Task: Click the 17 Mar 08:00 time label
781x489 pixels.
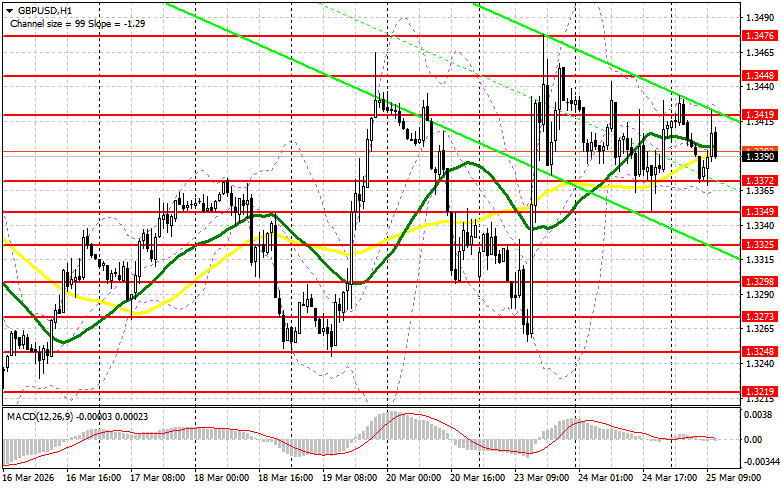Action: pyautogui.click(x=157, y=478)
